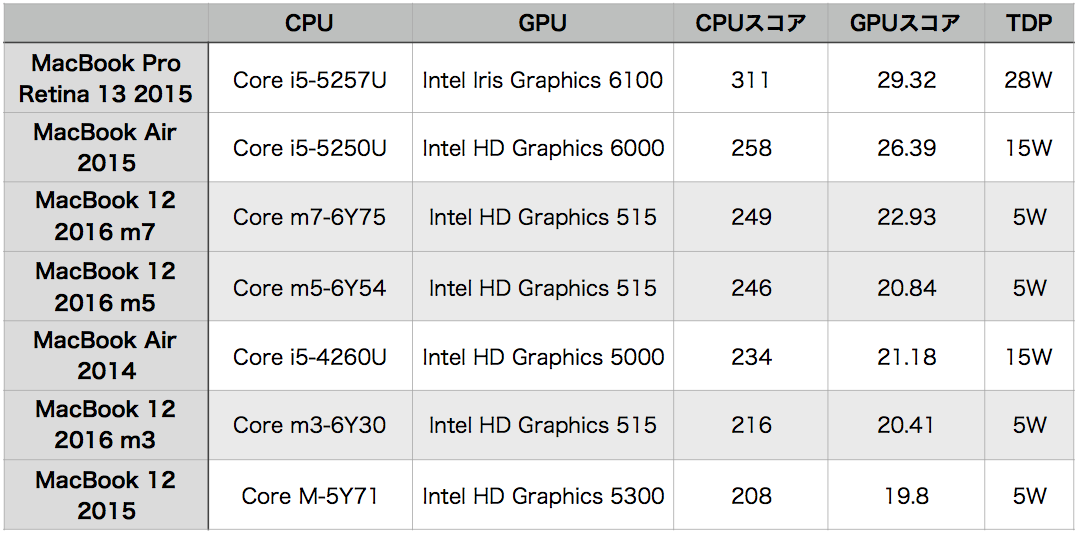Screen dimensions: 1077x533
Task: Click the MacBook 12 2016 m3 row label
Action: pos(106,424)
